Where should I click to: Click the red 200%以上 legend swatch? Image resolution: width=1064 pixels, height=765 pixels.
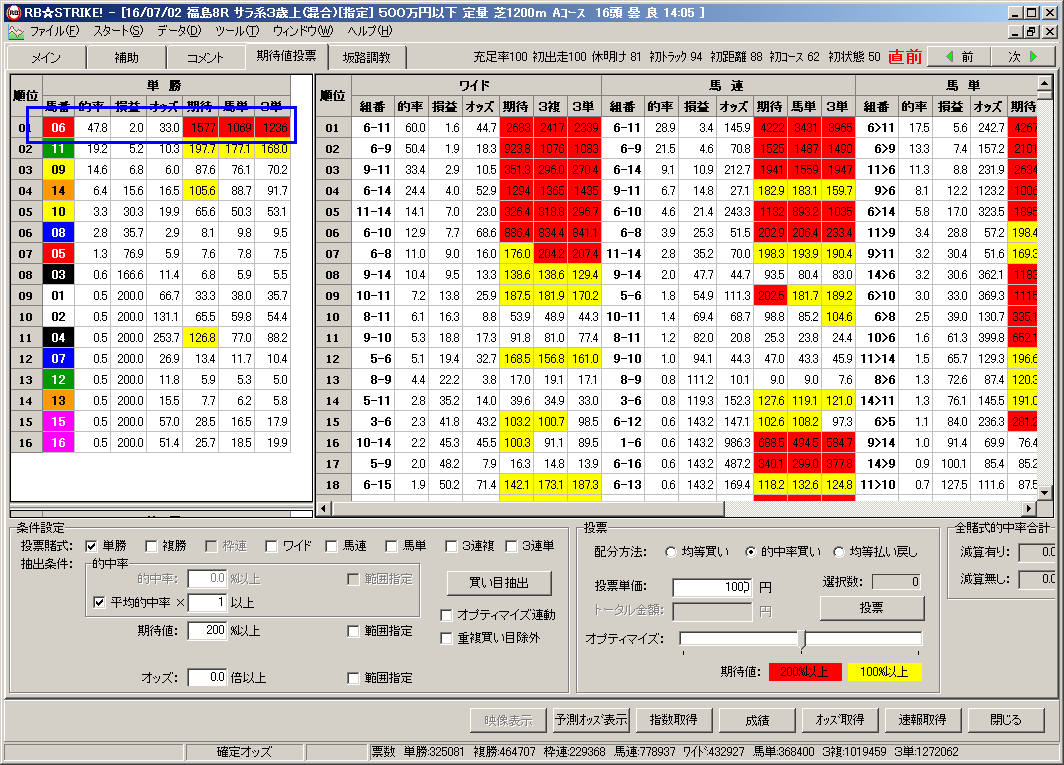pos(805,672)
